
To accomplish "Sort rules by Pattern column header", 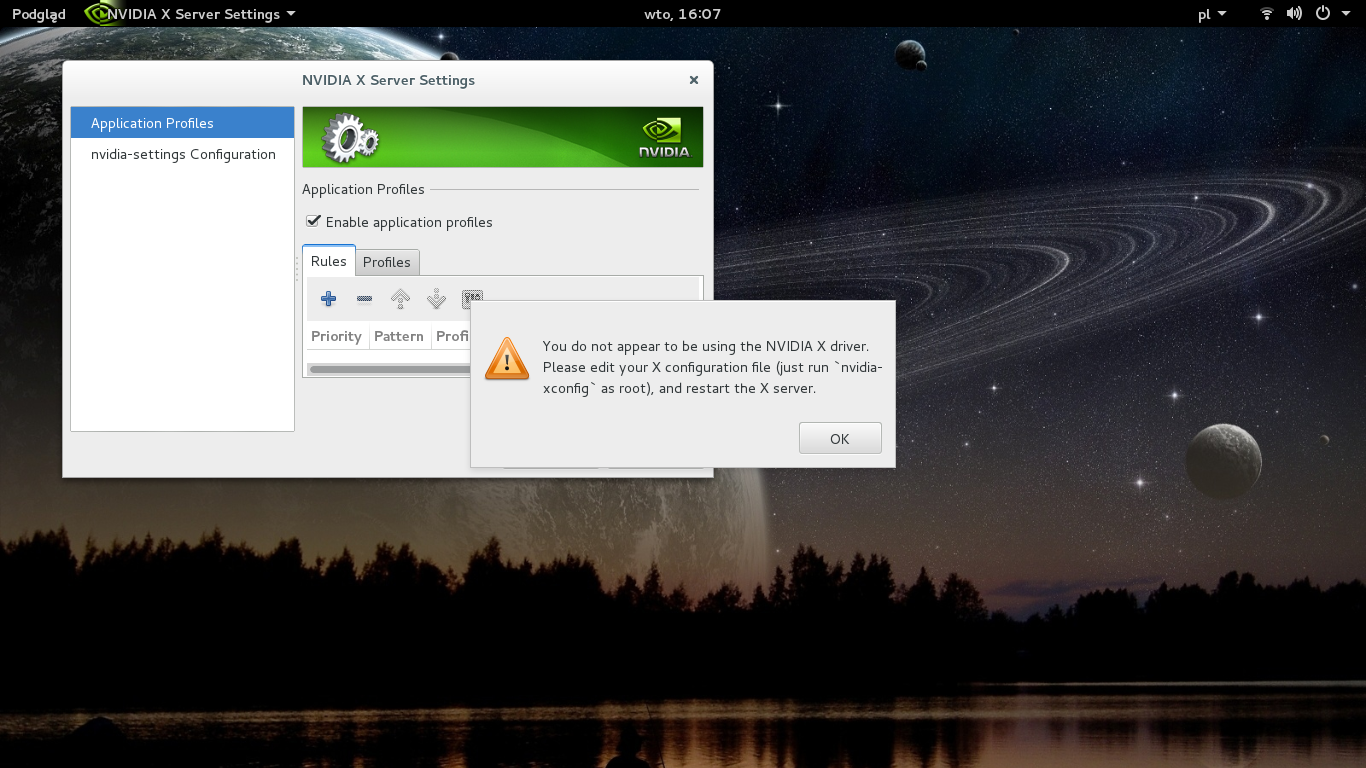I will point(399,336).
